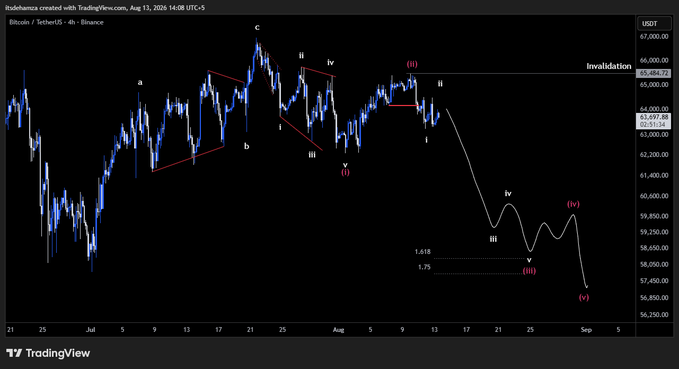Viewport: 679px width, 369px height.
Task: Click the 59,250.00 price axis label
Action: (653, 232)
